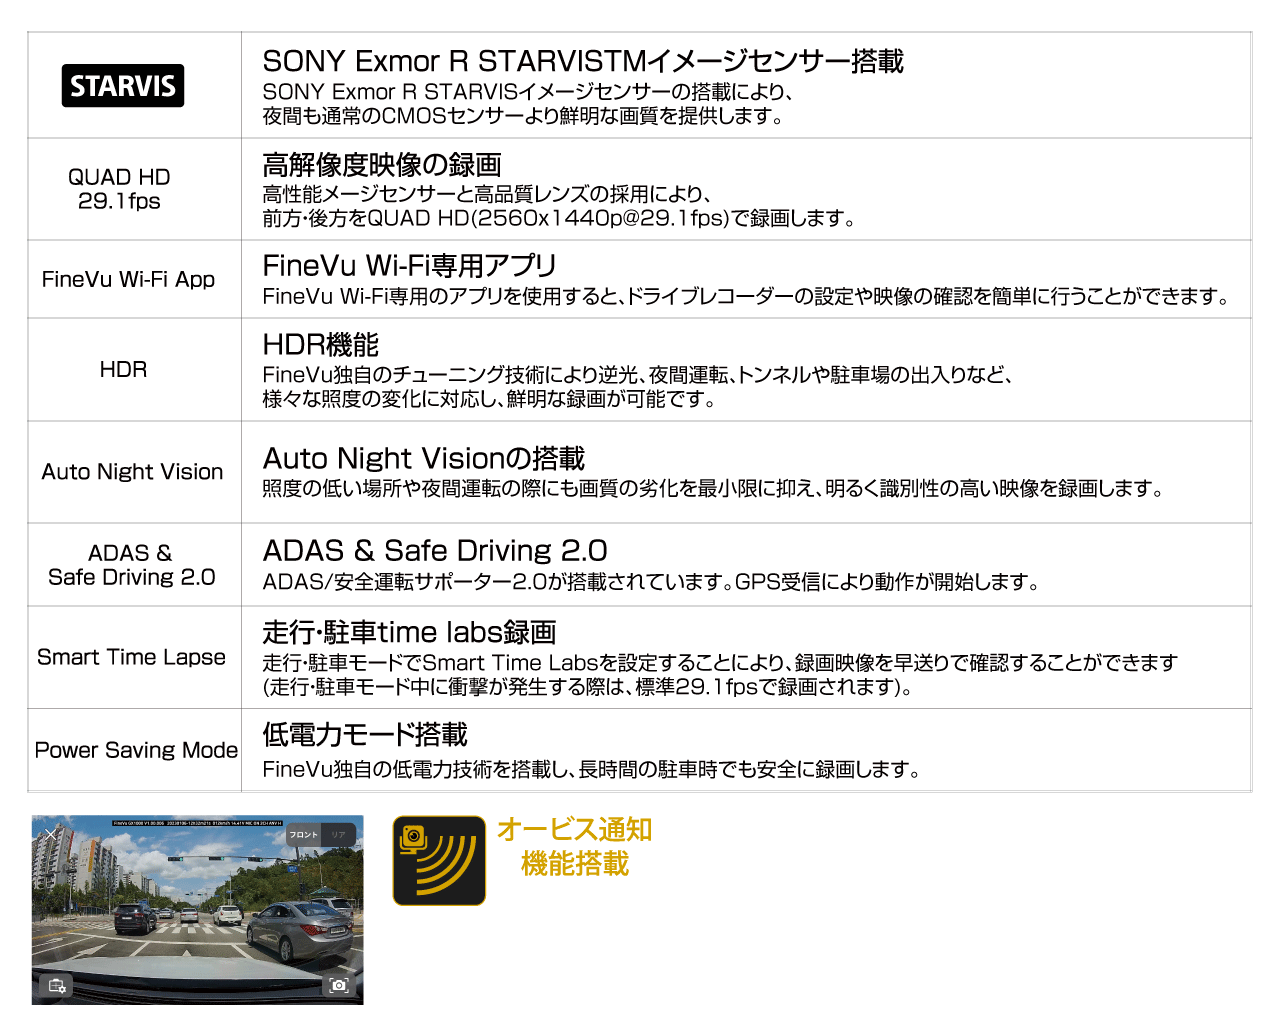Click the ADAS & Safe Driving 2.0 label cell
This screenshot has height=1024, width=1280.
[134, 565]
